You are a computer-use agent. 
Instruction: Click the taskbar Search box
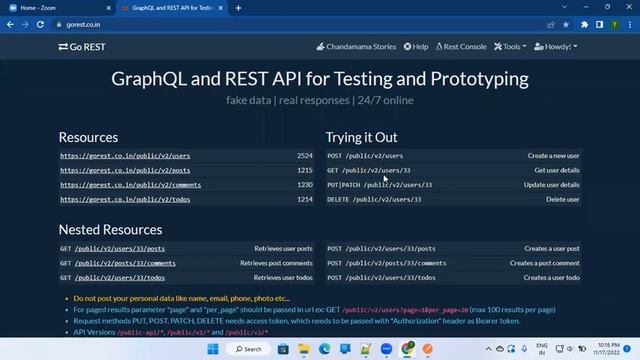point(249,349)
